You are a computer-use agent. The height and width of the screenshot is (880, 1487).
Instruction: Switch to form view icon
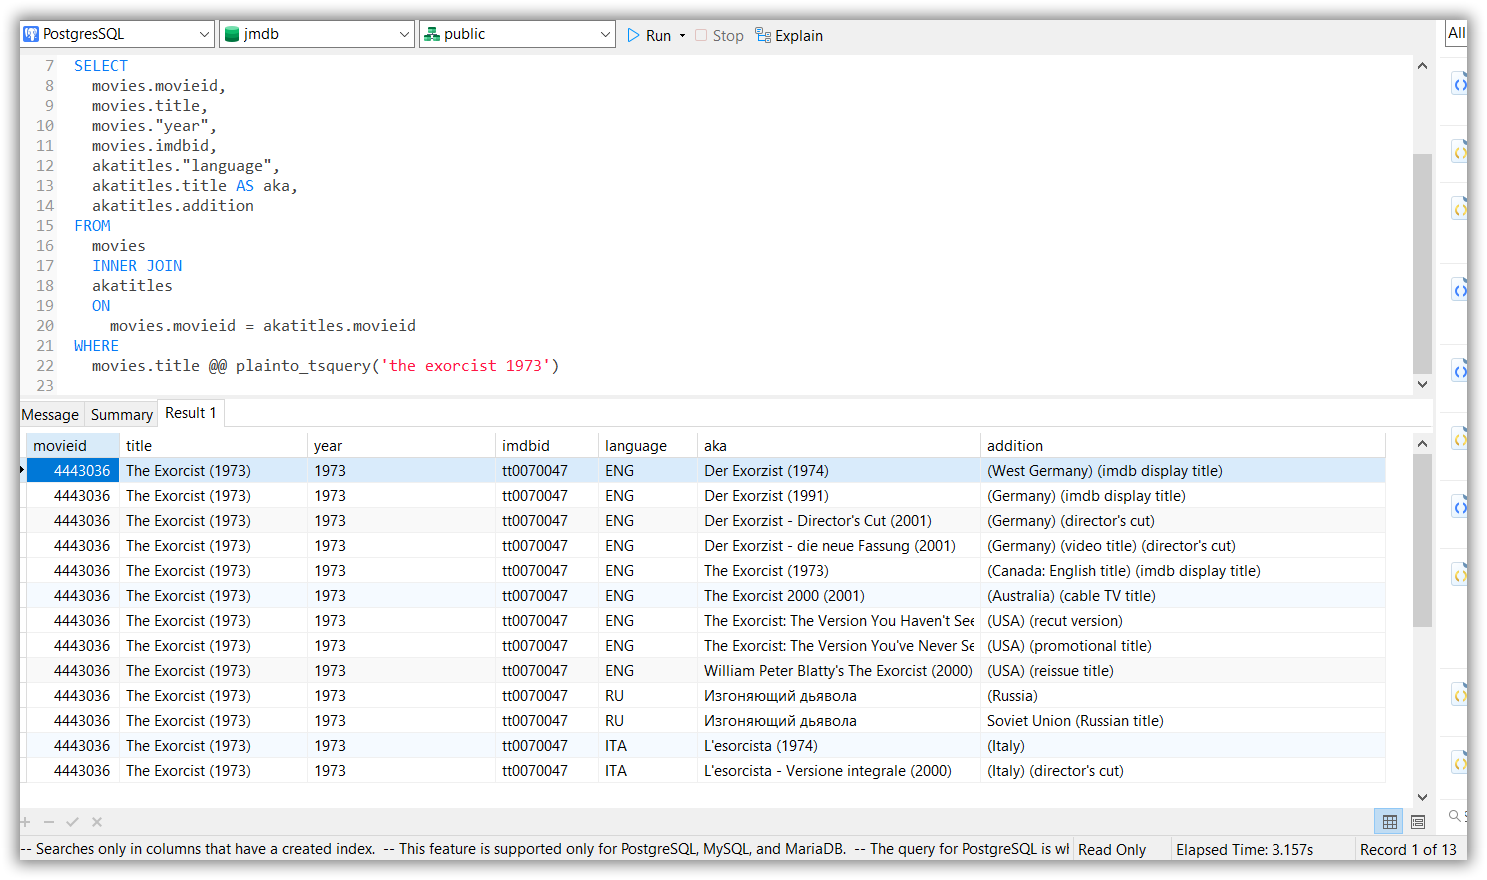1418,821
